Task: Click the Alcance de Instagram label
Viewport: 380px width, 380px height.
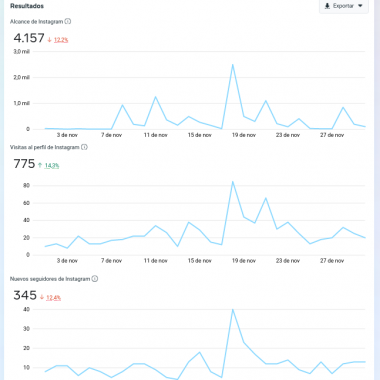Action: click(x=36, y=22)
